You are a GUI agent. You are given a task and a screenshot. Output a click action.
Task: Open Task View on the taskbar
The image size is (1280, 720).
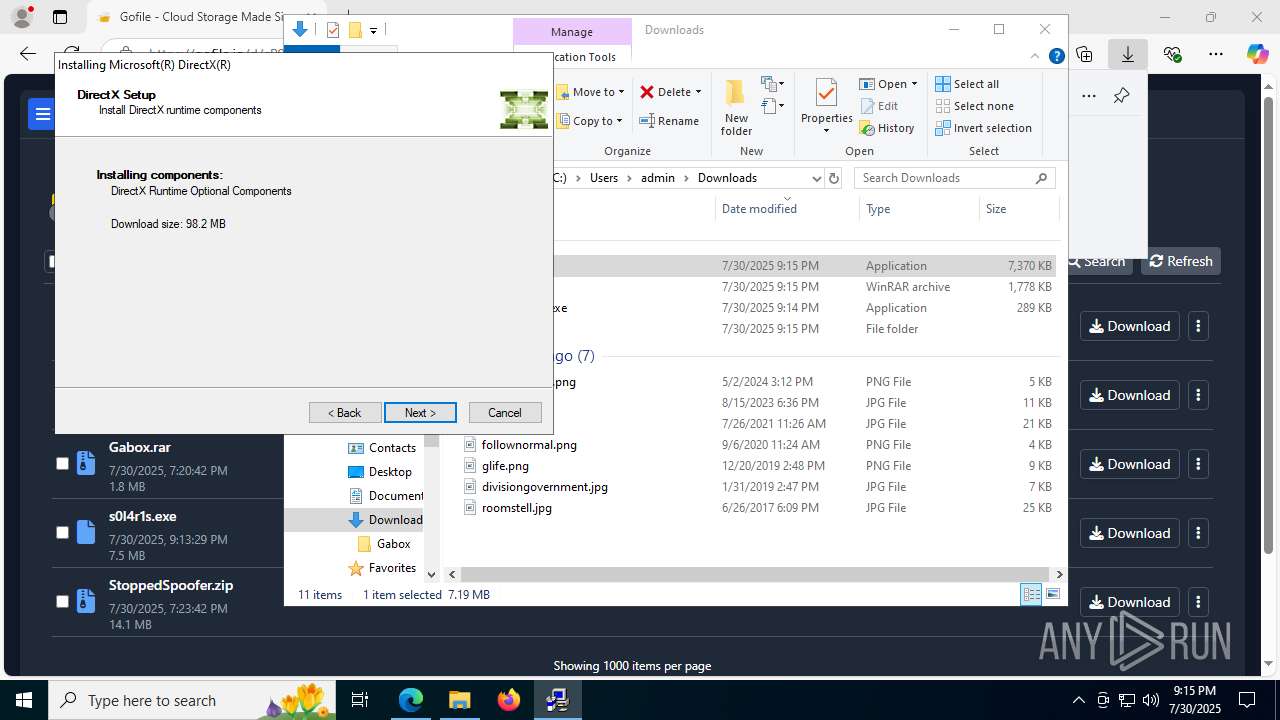click(x=361, y=700)
